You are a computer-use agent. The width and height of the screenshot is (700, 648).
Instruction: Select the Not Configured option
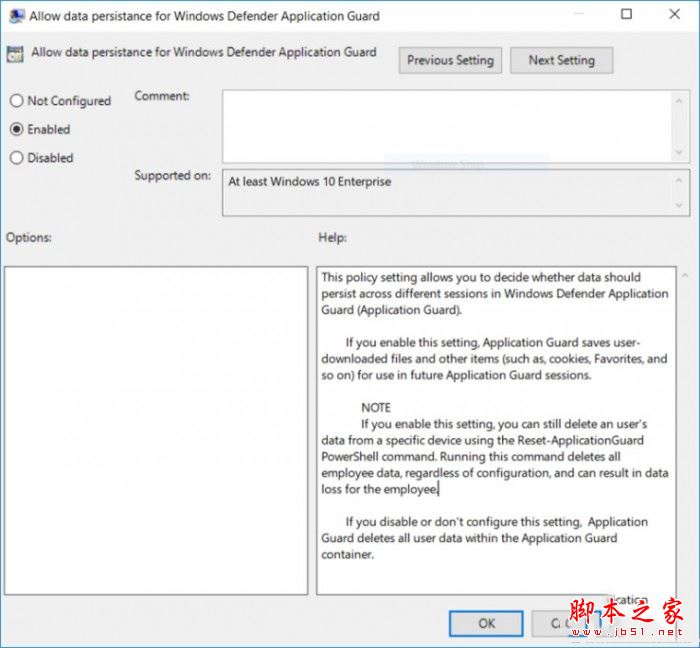[16, 101]
